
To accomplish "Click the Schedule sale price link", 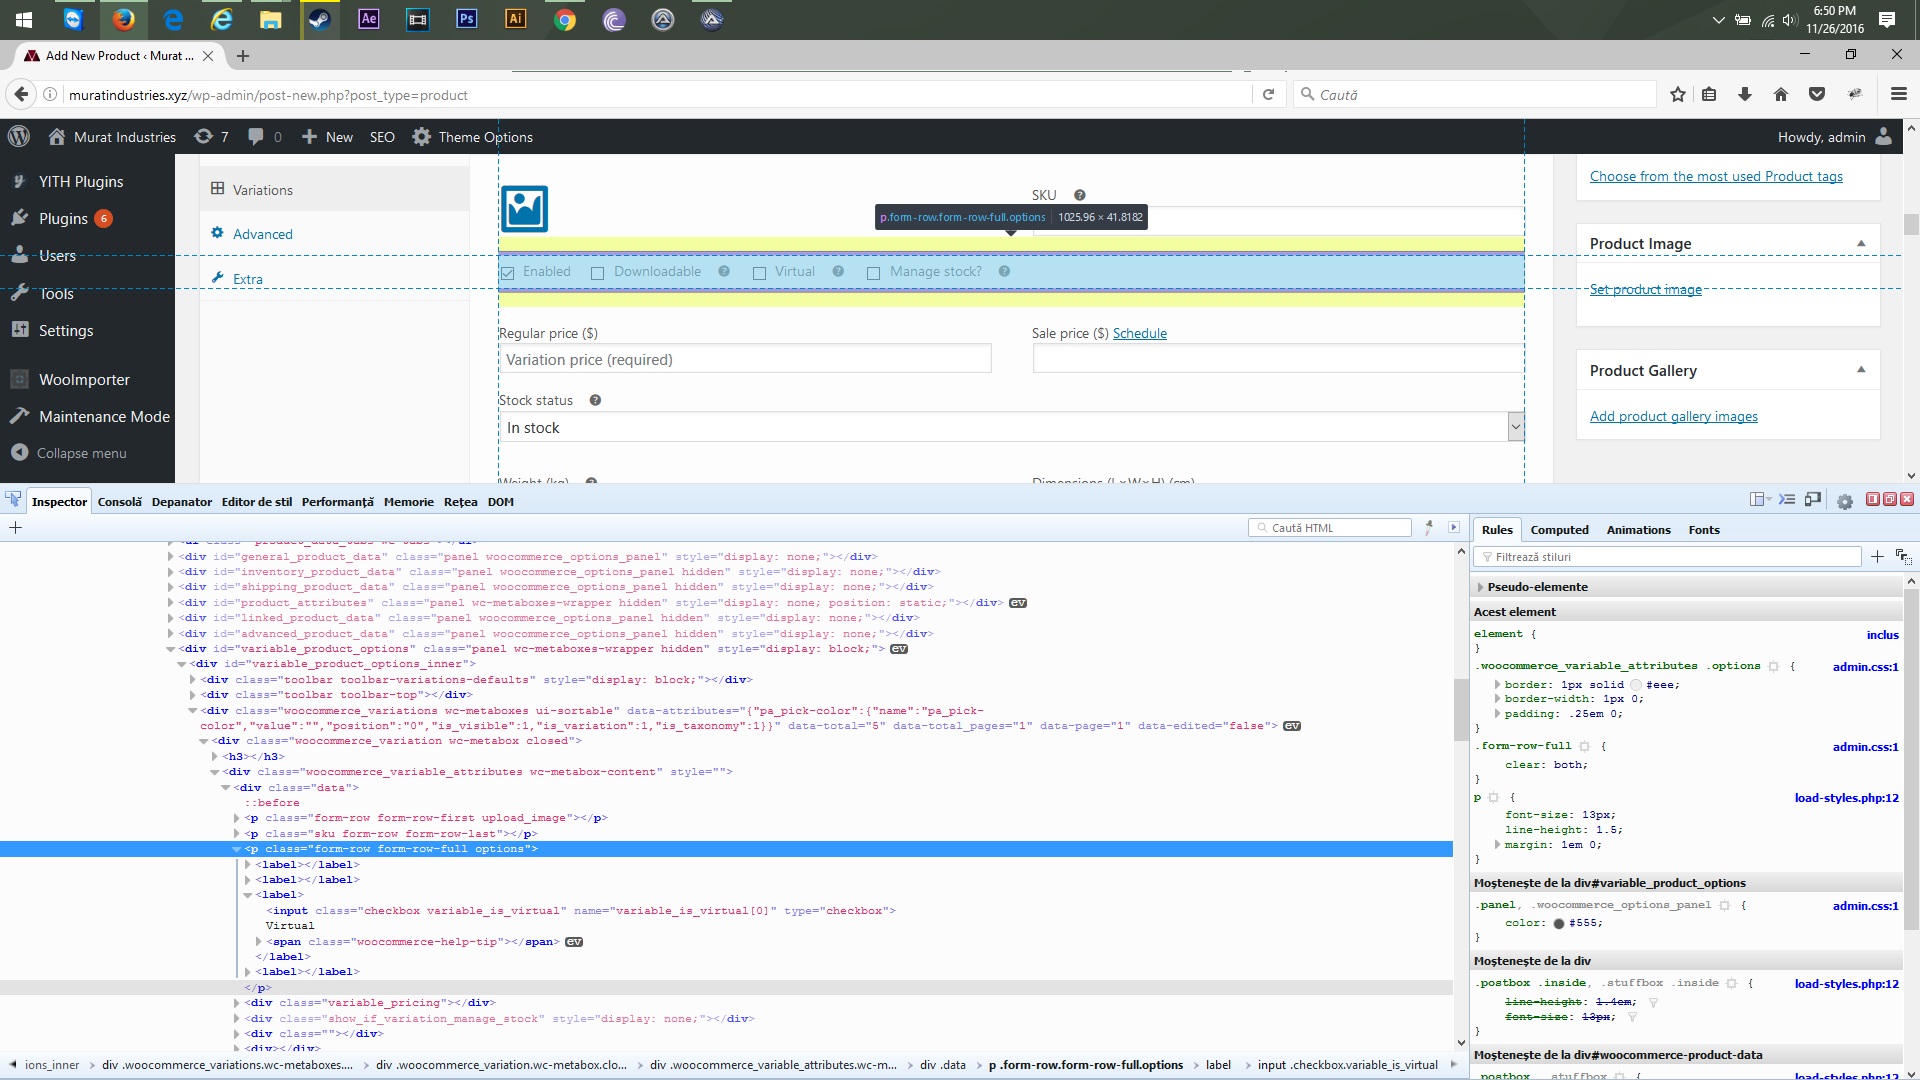I will pos(1140,333).
